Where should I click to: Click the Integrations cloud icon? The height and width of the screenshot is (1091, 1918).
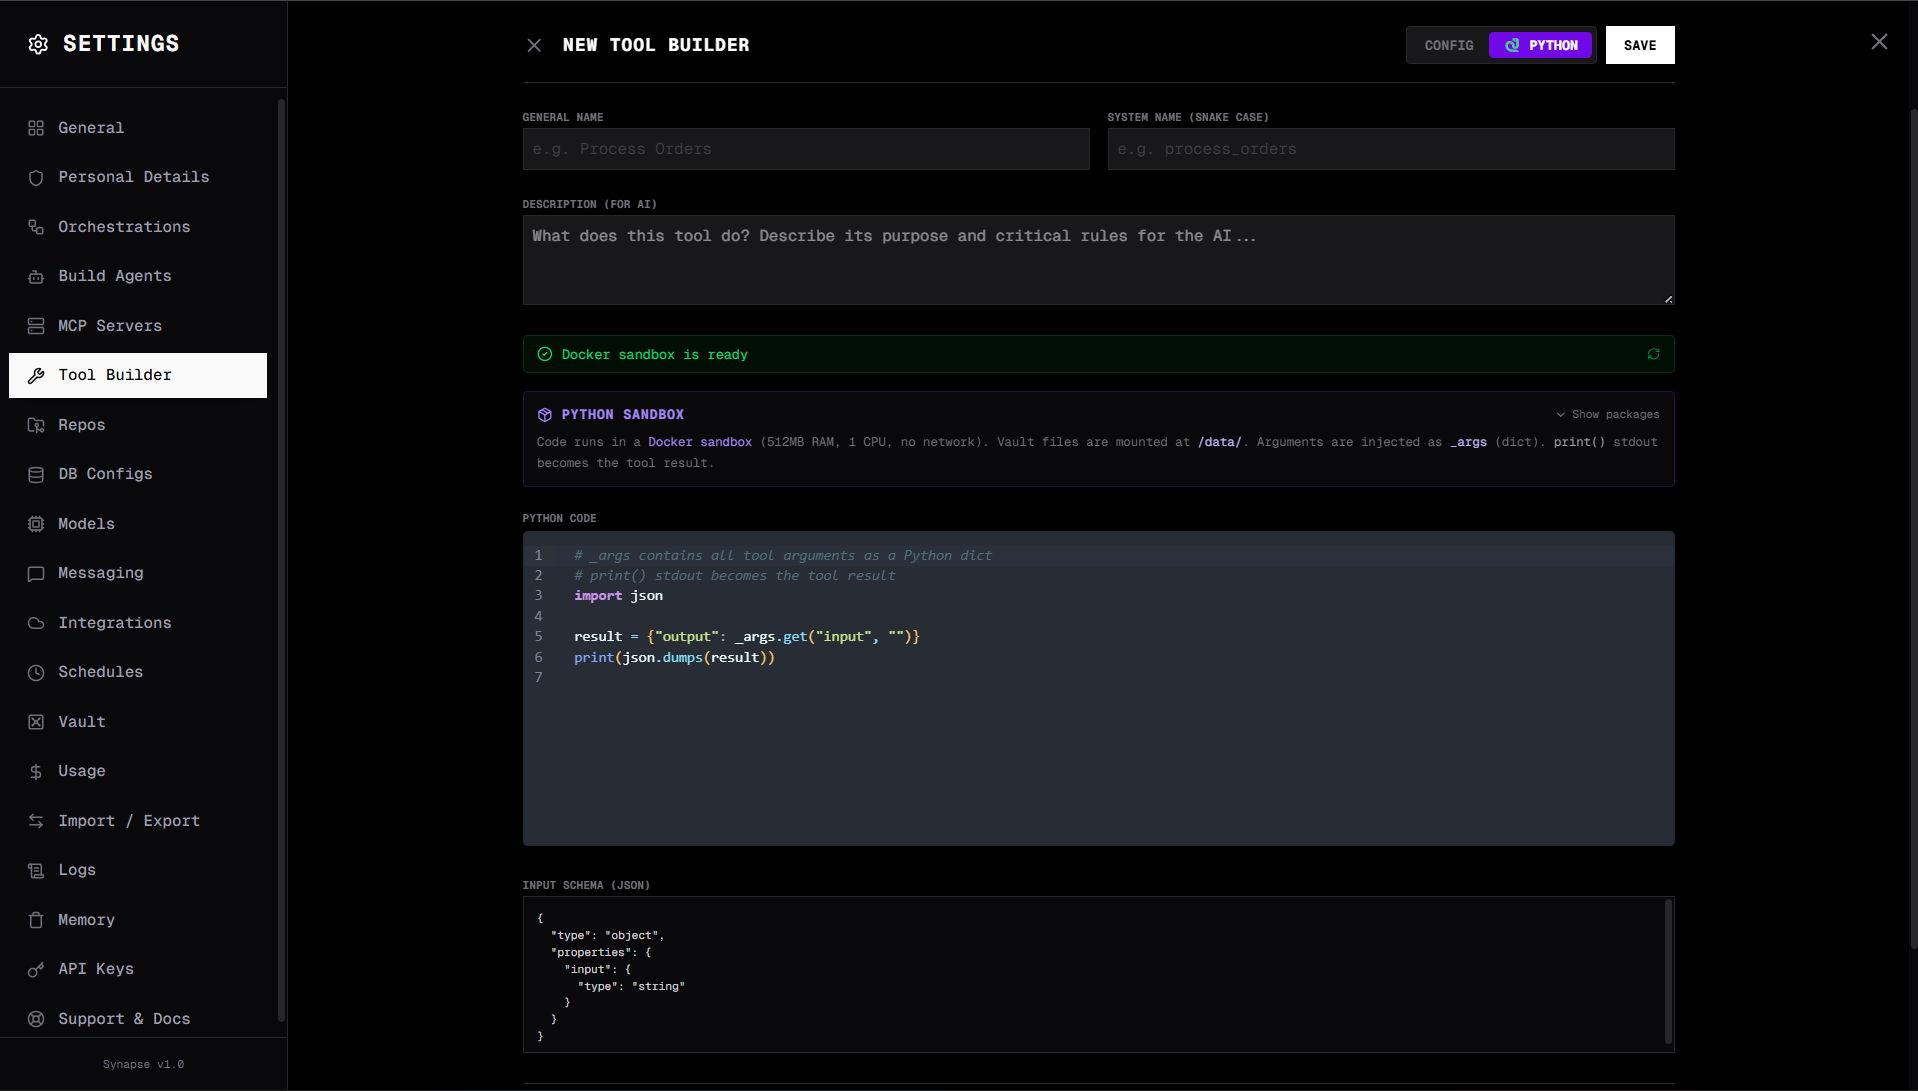pyautogui.click(x=36, y=623)
